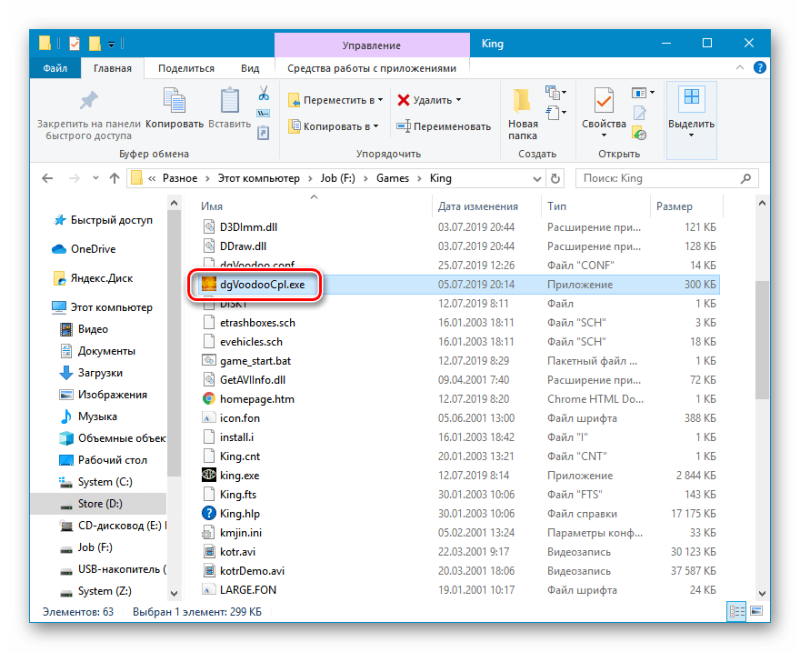Create New Folder via folder icon
Image resolution: width=800 pixels, height=652 pixels.
[x=522, y=100]
